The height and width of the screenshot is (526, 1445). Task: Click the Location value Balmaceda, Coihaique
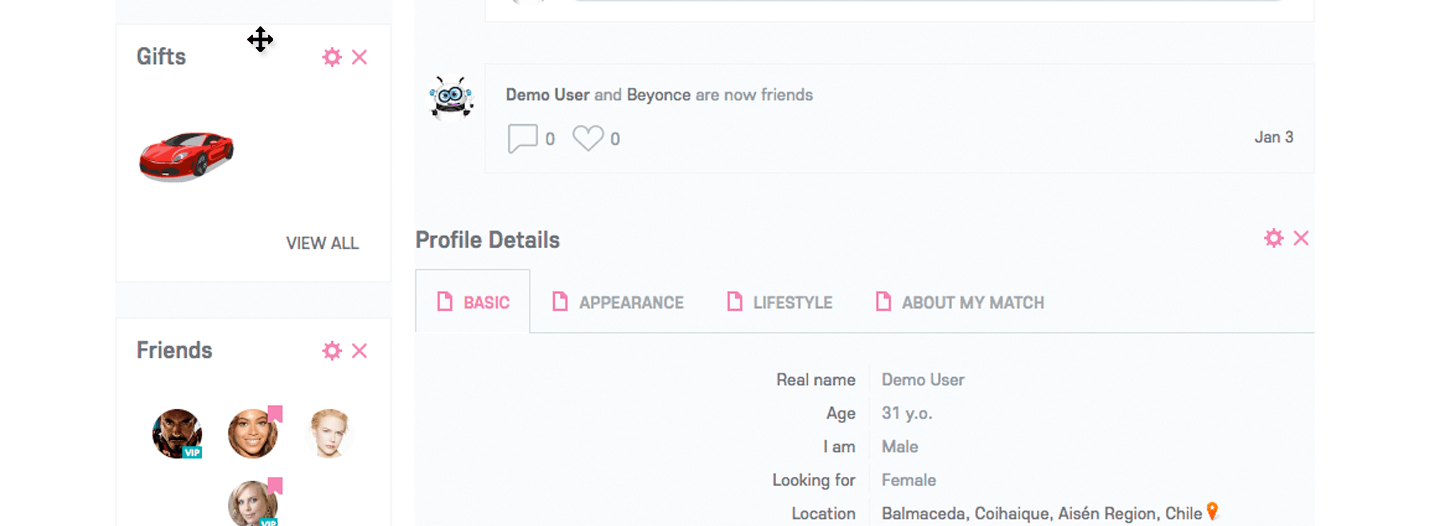click(1041, 513)
